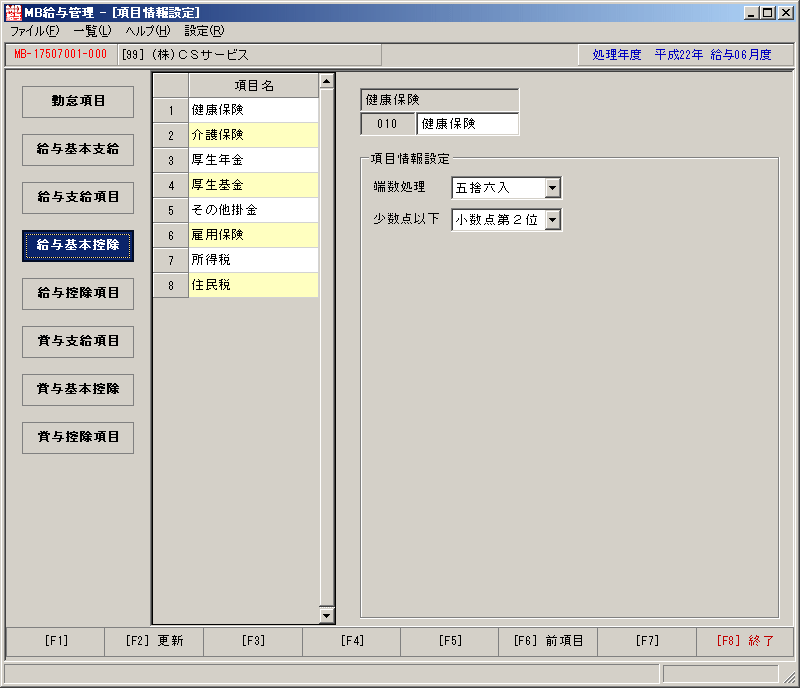Expand the 少数点以下 dropdown arrow

[x=553, y=220]
